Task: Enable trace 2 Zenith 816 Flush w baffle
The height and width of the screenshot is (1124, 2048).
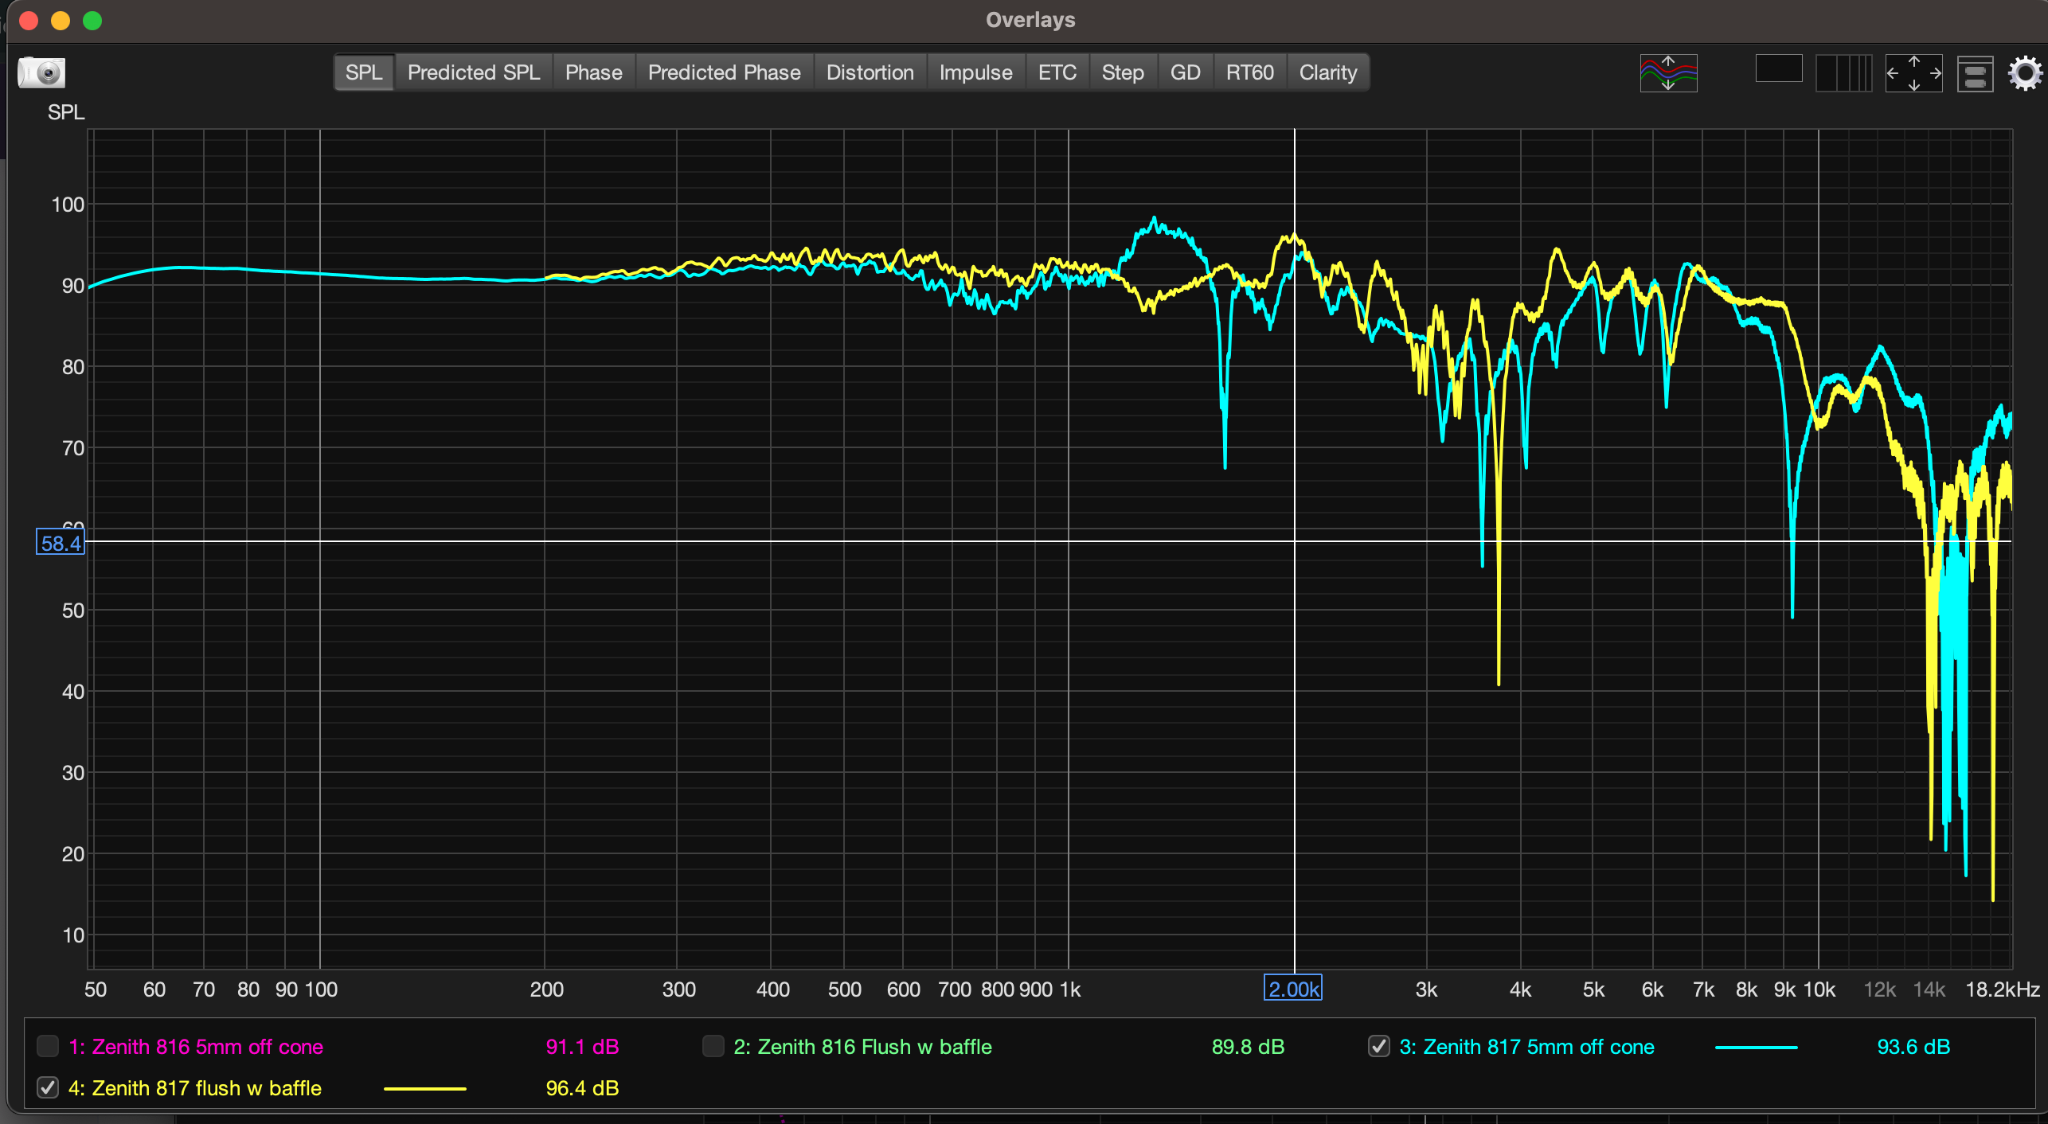Action: point(713,1046)
